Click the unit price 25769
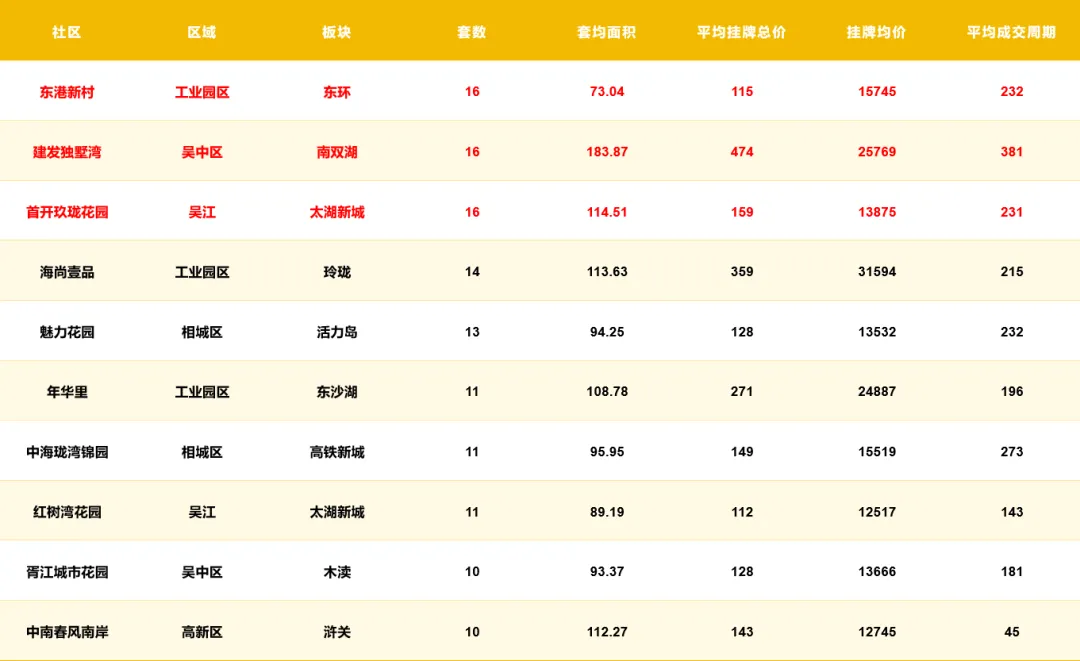This screenshot has width=1080, height=661. [877, 151]
